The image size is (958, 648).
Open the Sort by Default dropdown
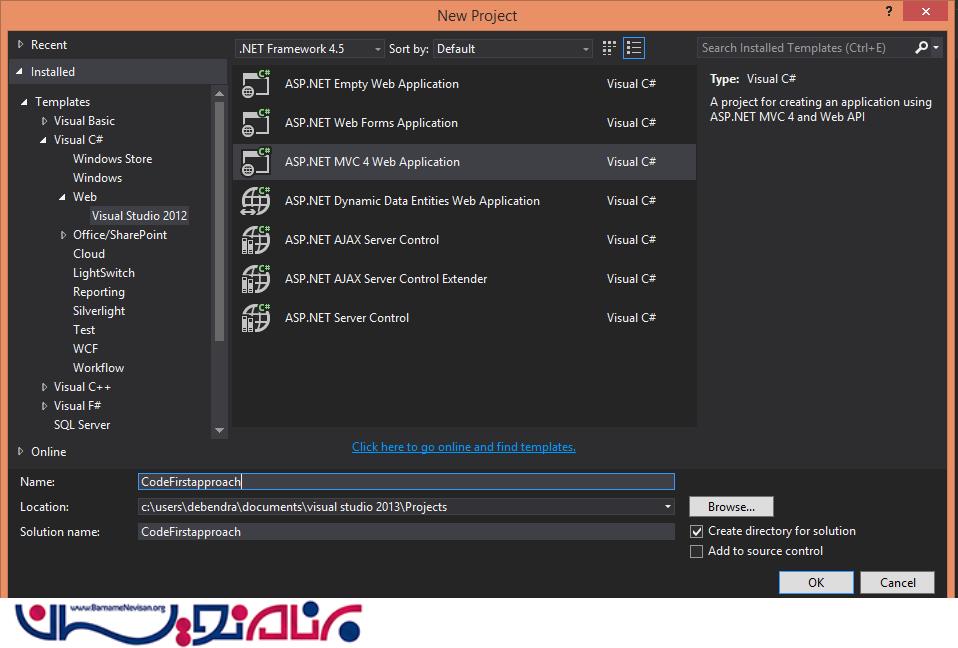(513, 48)
